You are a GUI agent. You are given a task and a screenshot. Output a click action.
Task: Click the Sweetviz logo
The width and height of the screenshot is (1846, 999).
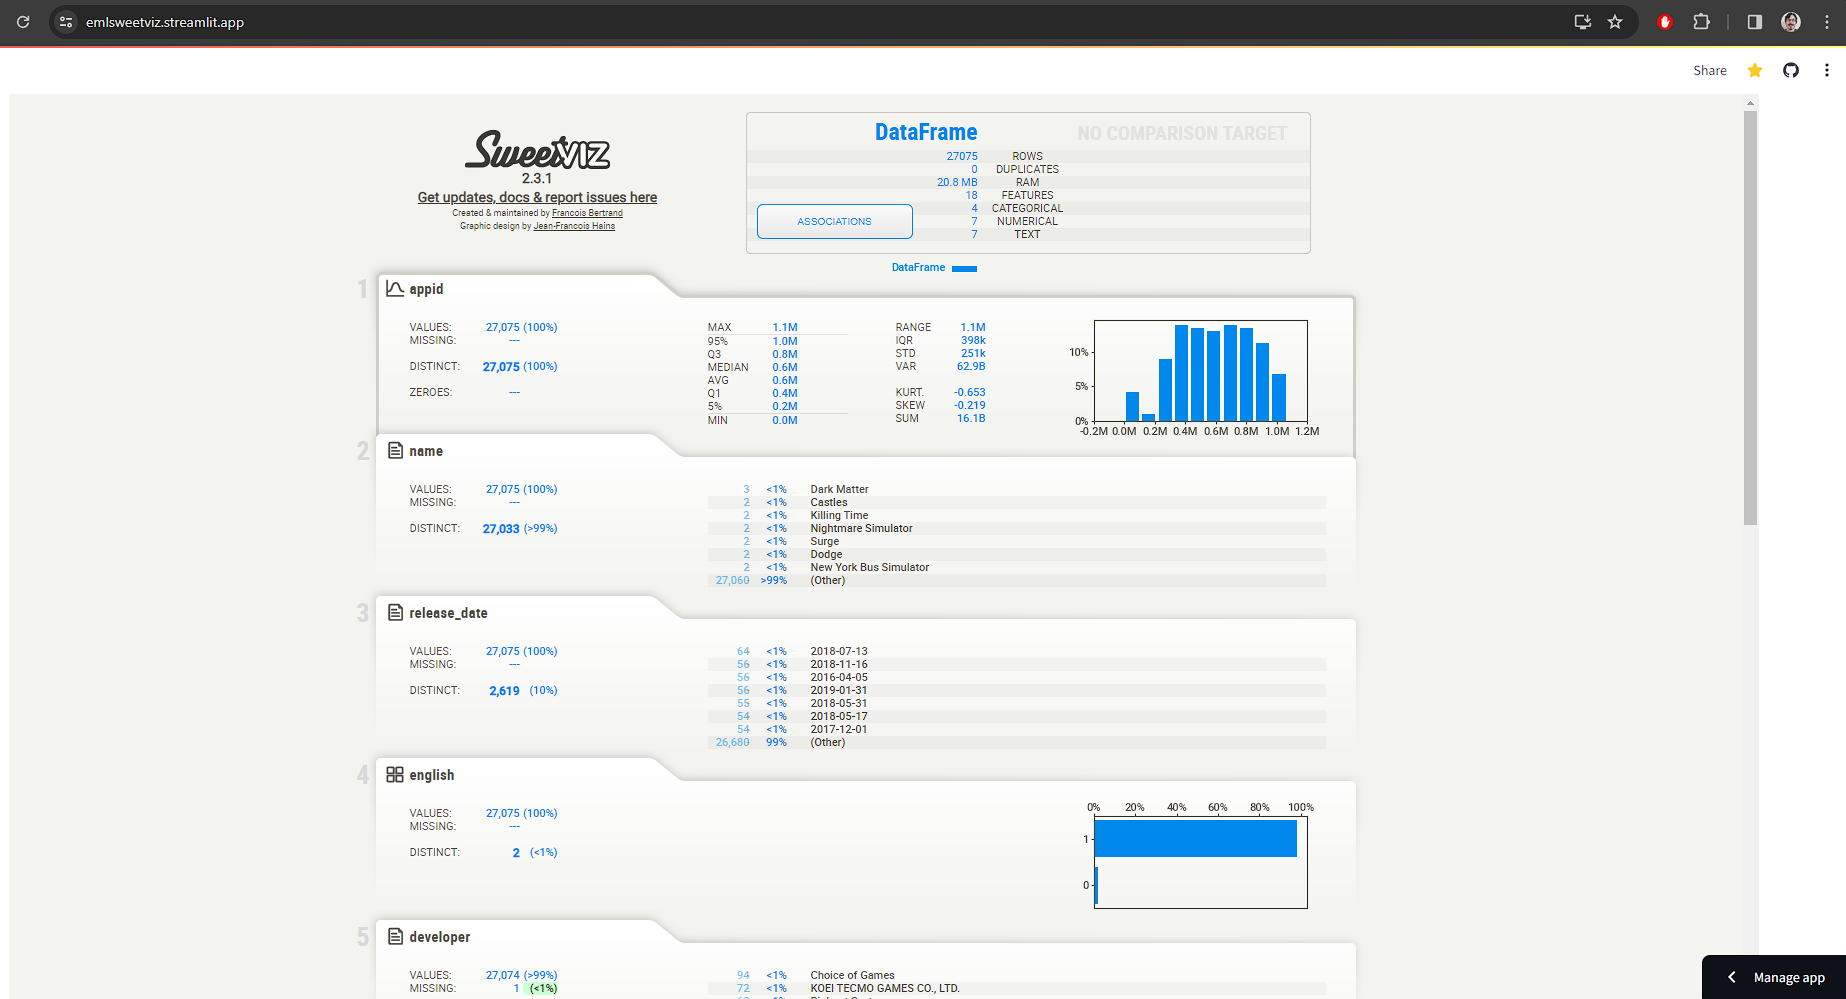pos(537,150)
